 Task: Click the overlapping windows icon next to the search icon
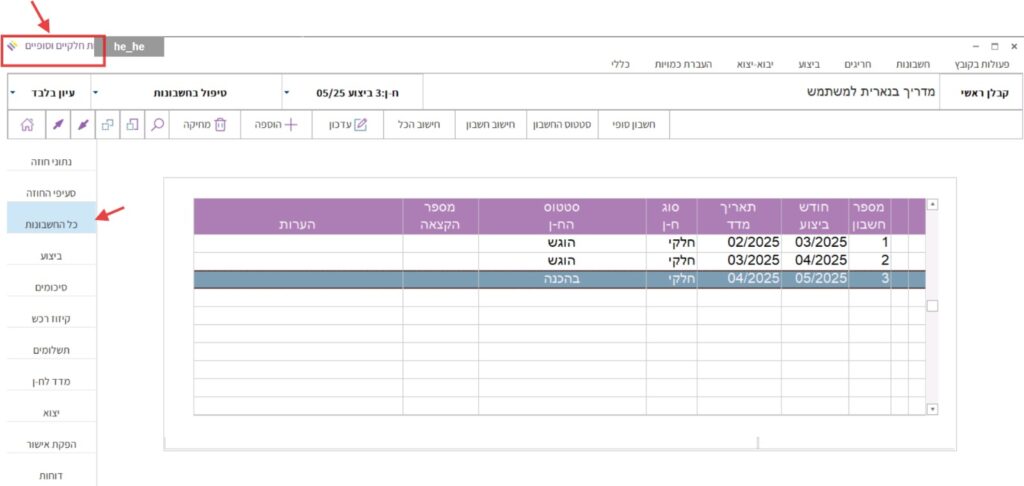click(x=132, y=125)
